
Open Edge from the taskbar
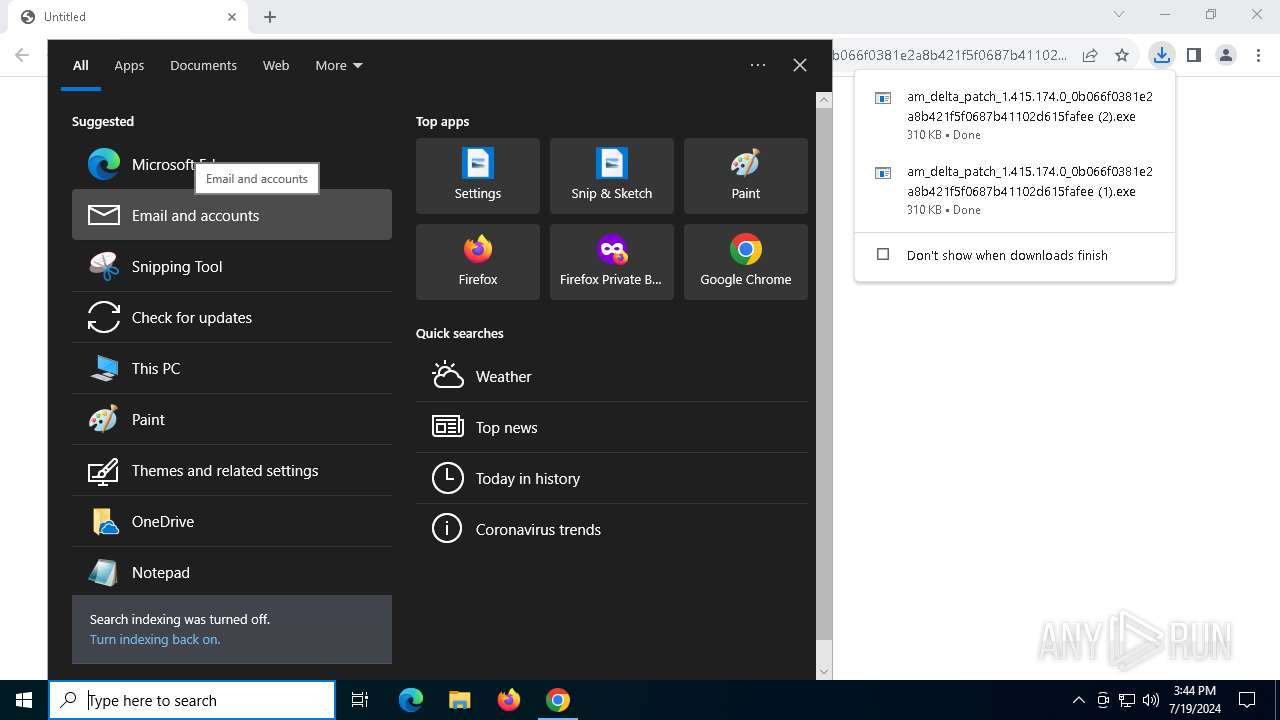pos(411,700)
